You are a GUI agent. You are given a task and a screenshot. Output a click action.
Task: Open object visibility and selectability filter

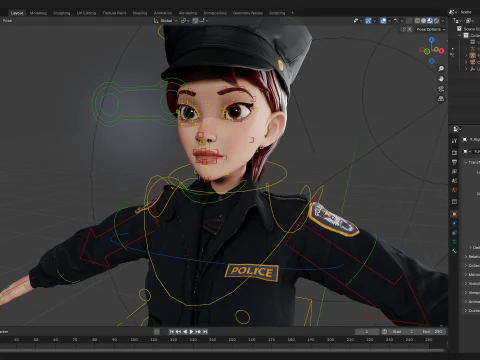click(357, 21)
